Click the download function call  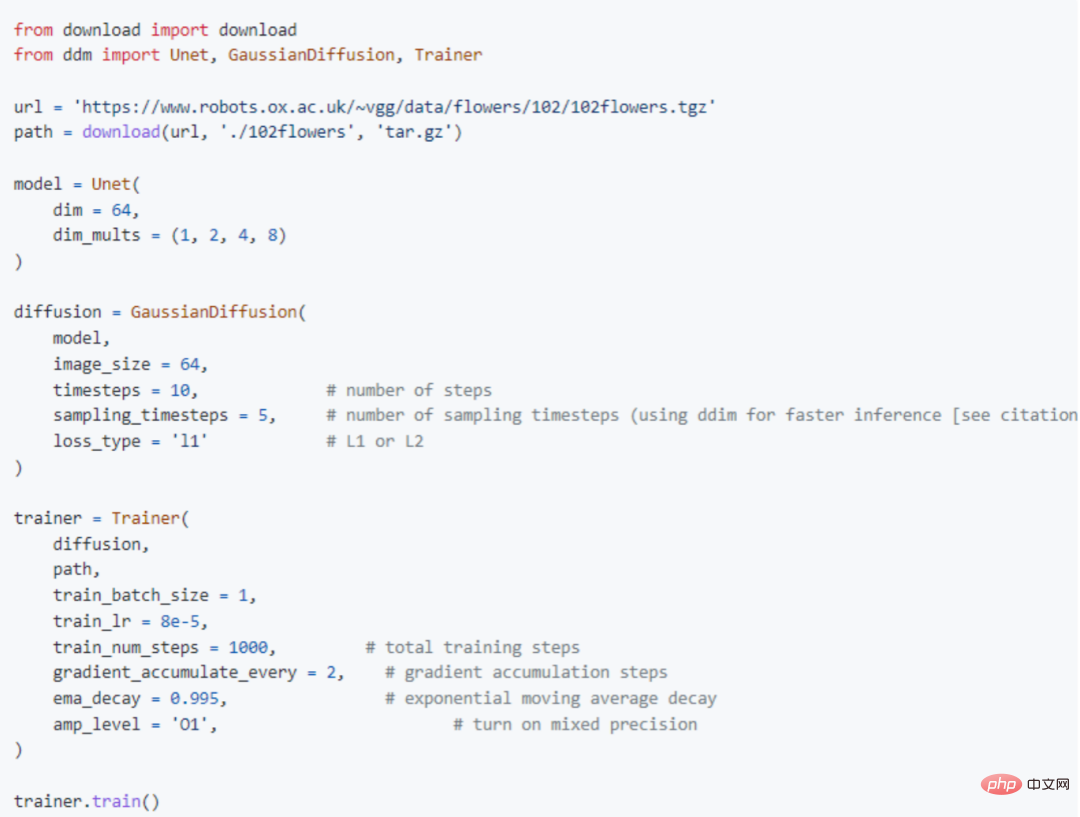[x=121, y=132]
